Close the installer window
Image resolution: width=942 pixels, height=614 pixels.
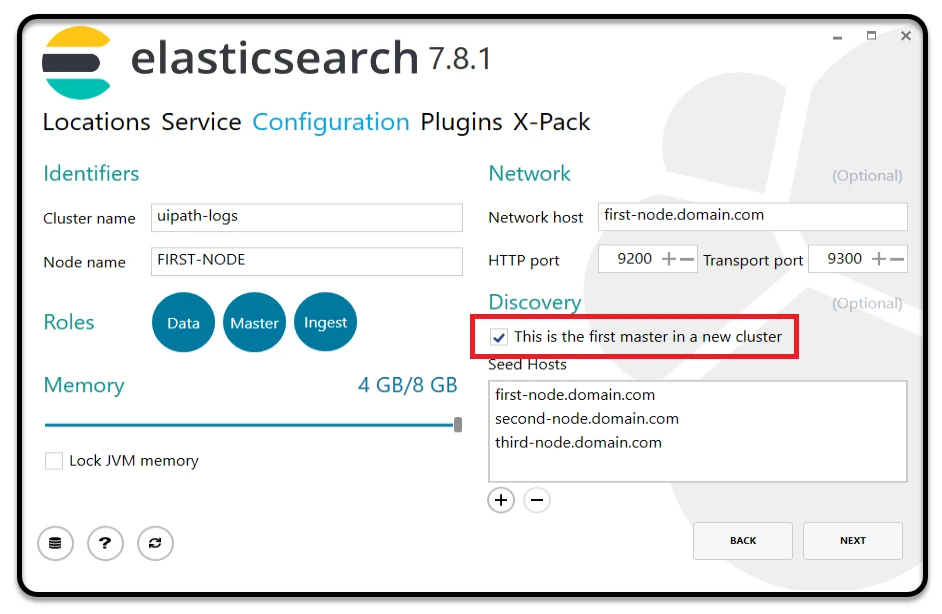[x=906, y=36]
